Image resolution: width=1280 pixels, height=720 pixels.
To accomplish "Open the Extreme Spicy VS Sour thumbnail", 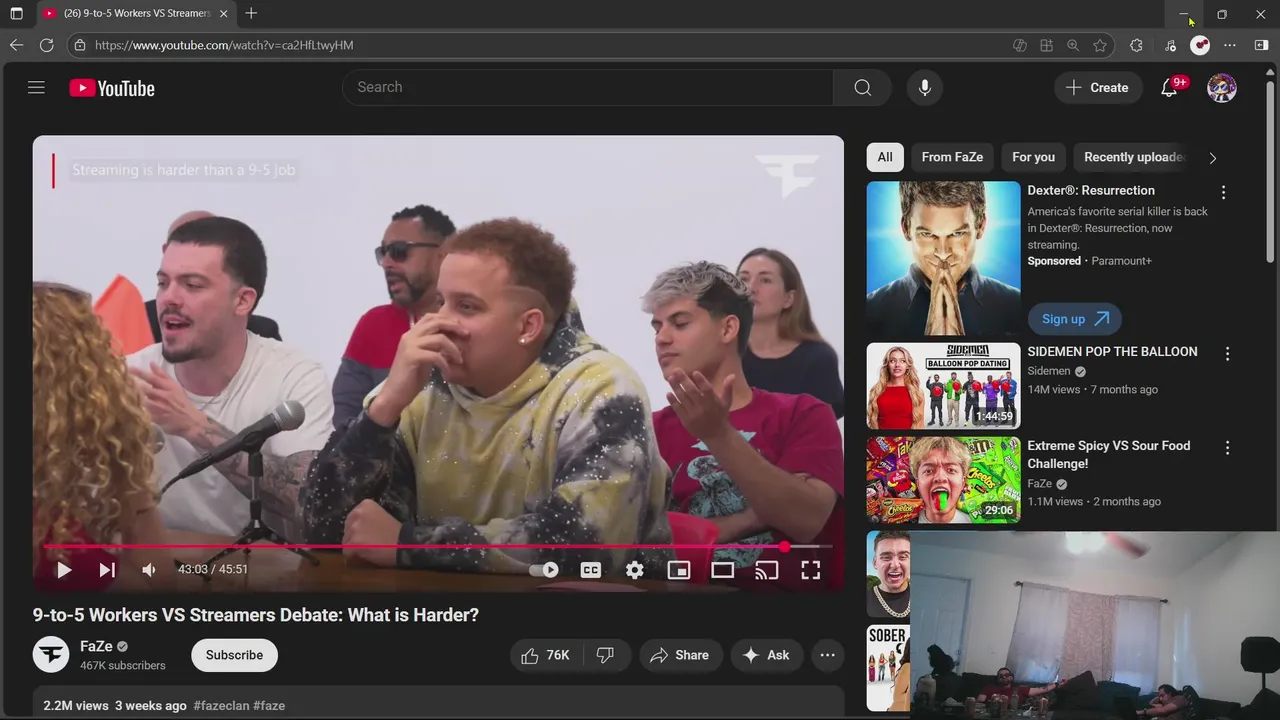I will point(943,480).
